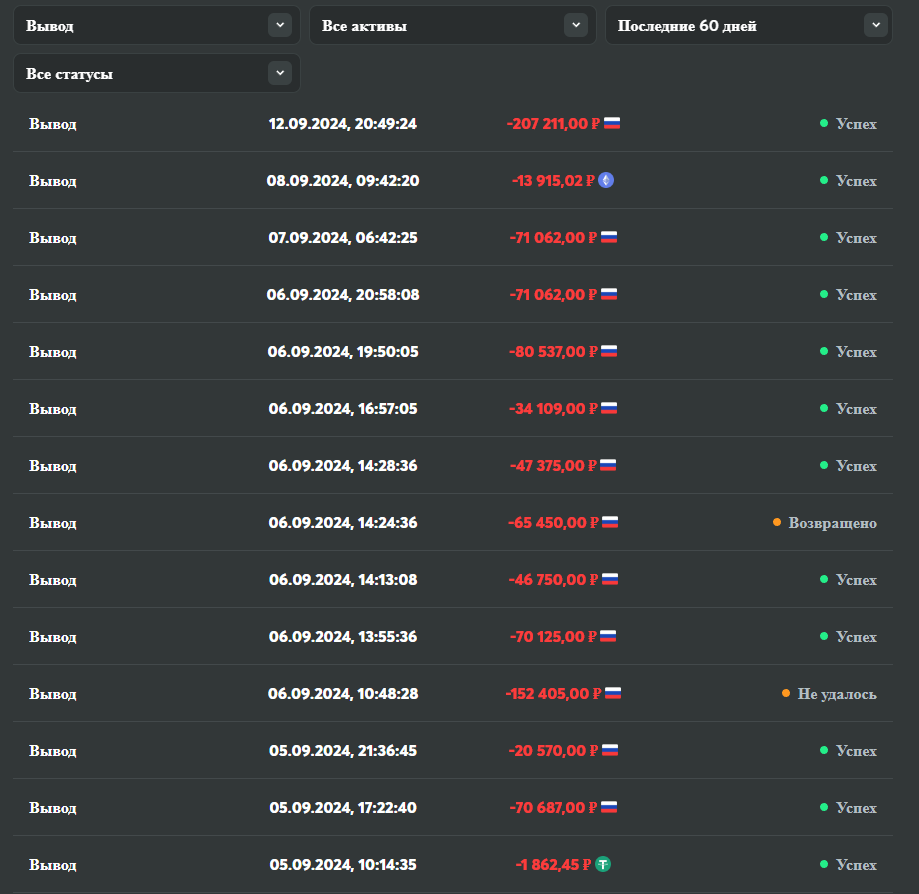Click the orange status dot beside Возвращено
Screen dimensions: 919x894
tap(777, 522)
